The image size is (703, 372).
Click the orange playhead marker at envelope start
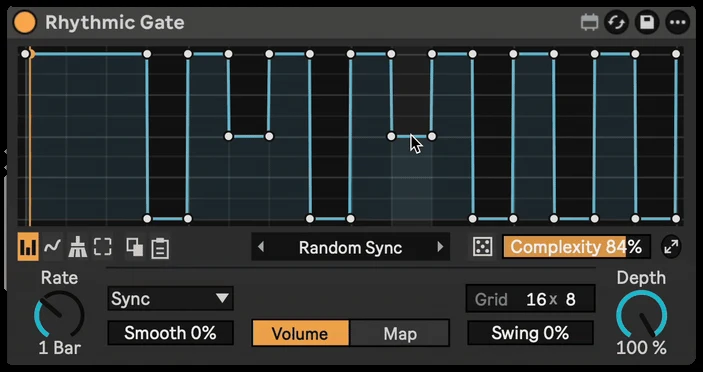[31, 54]
